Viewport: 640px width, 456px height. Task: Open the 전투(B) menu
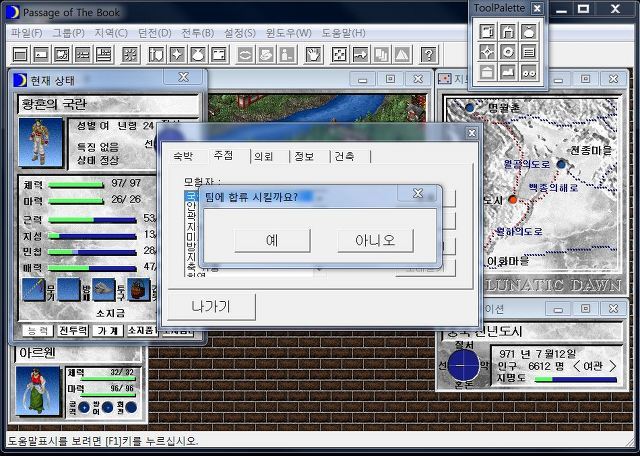198,33
